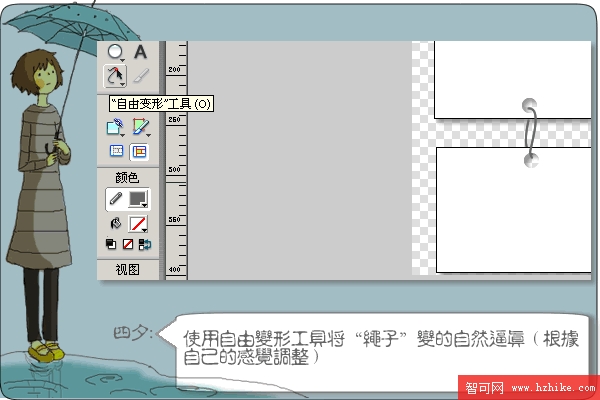The image size is (600, 400).
Task: Select the Text tool marked A
Action: tap(141, 52)
